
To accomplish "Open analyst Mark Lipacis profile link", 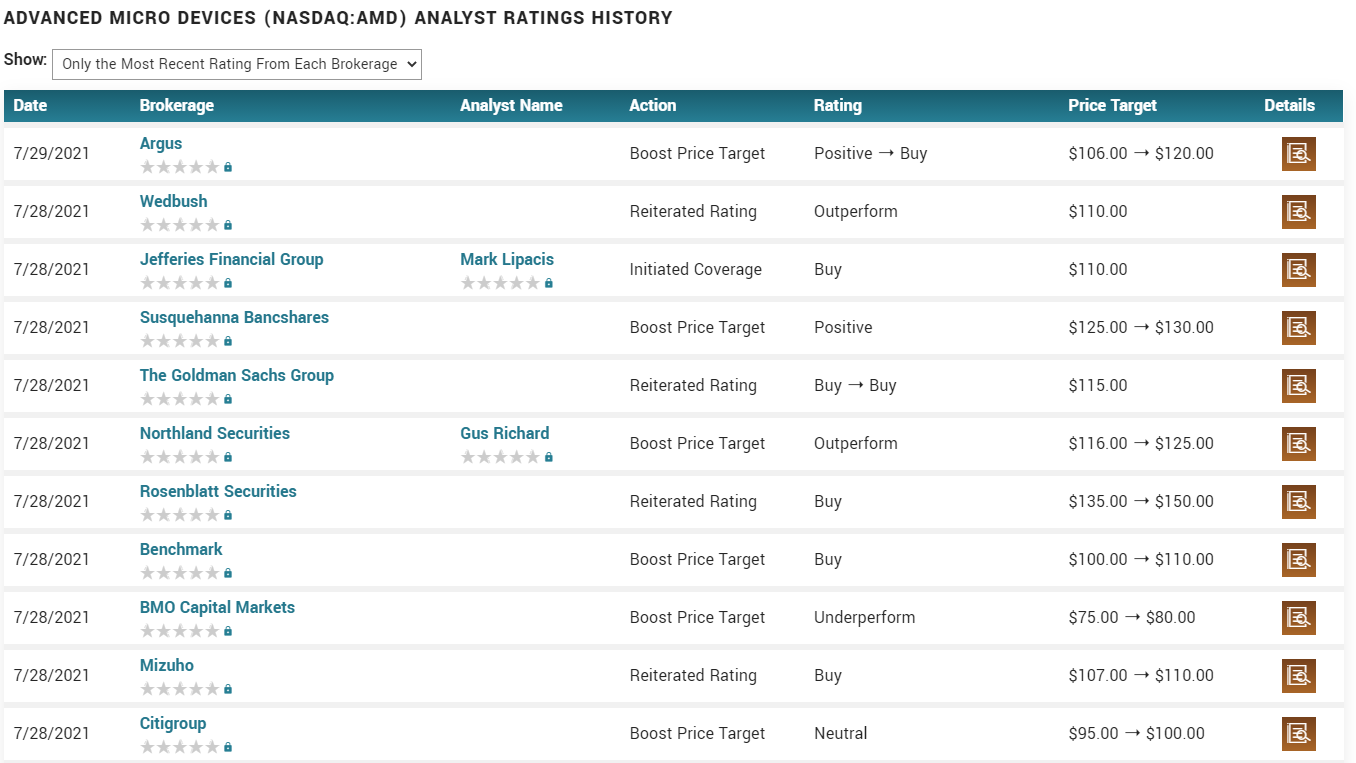I will click(507, 259).
